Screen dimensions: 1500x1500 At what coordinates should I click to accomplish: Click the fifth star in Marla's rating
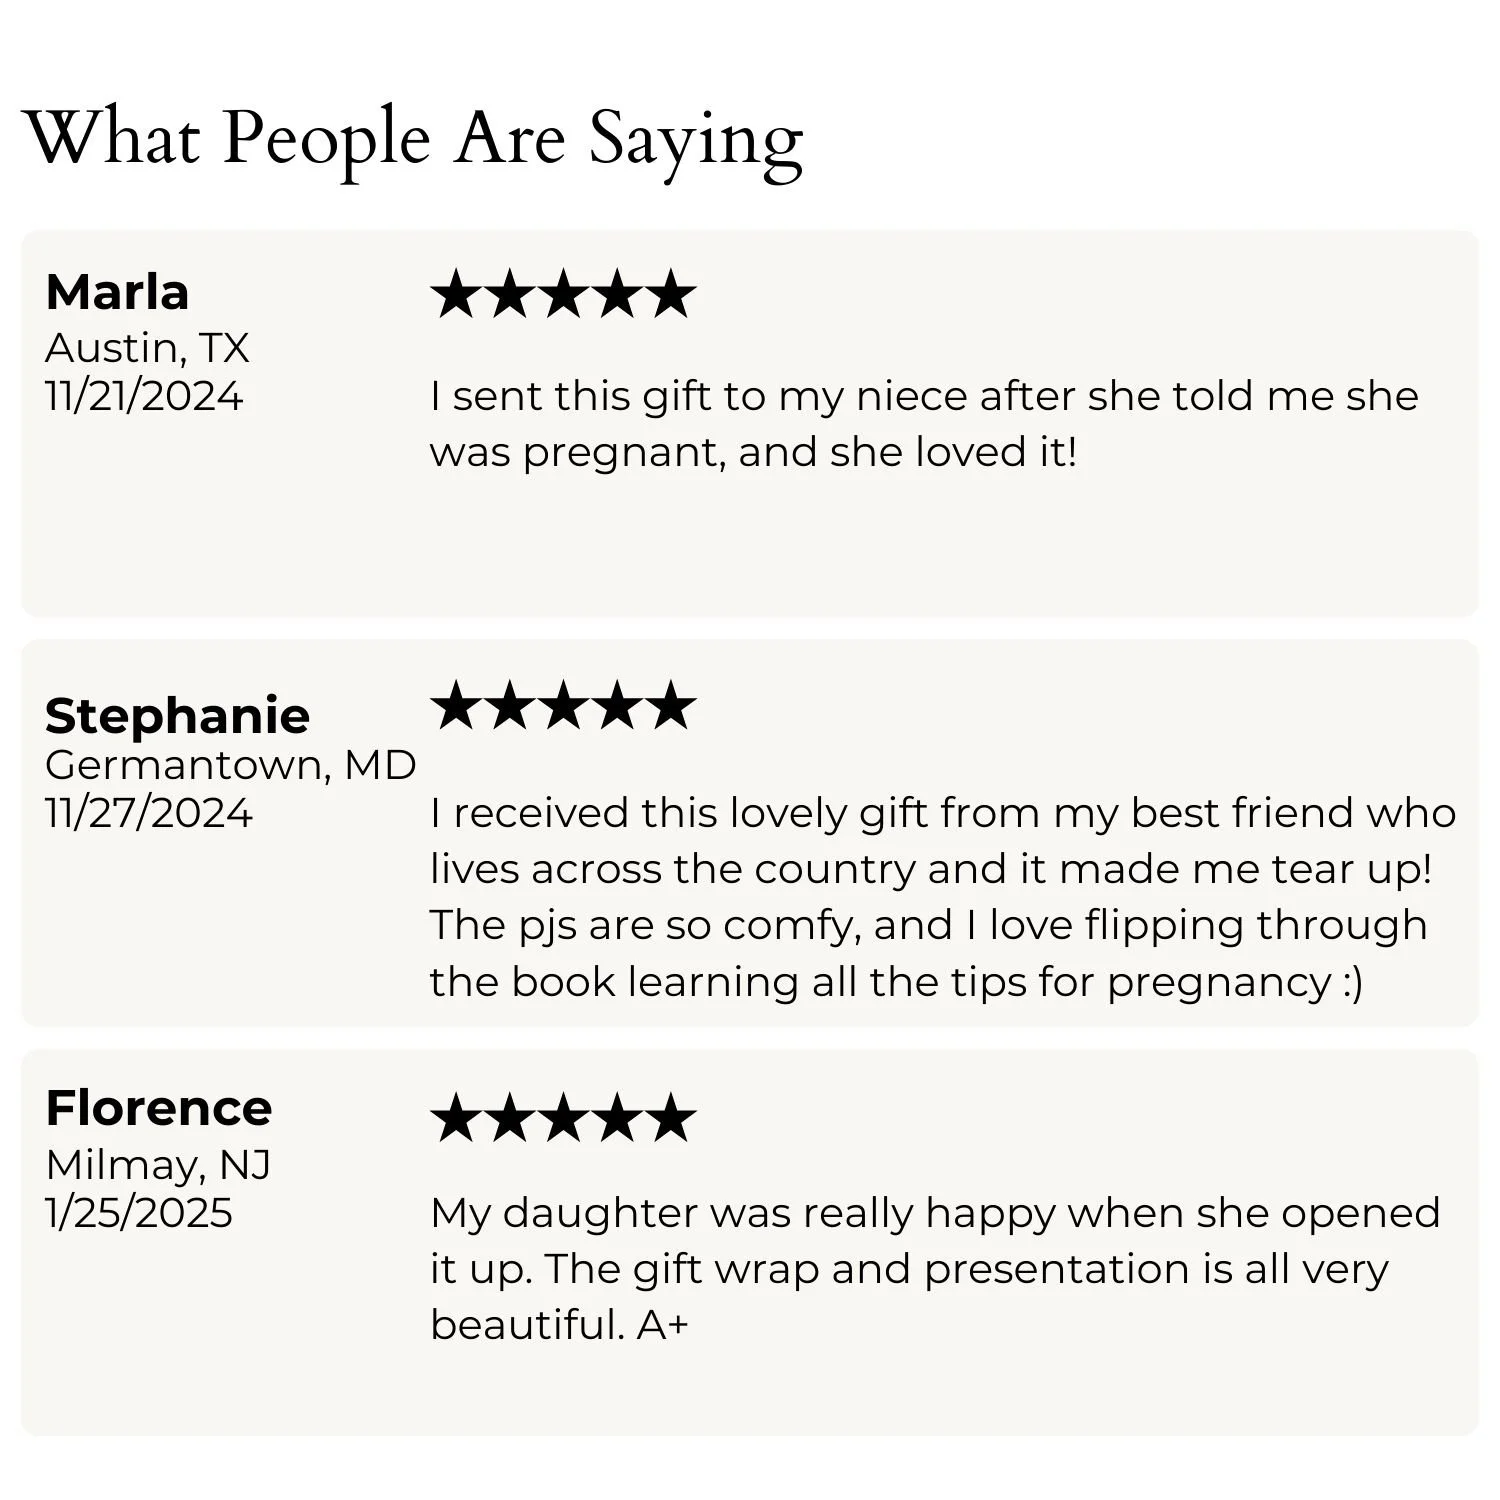pyautogui.click(x=669, y=294)
